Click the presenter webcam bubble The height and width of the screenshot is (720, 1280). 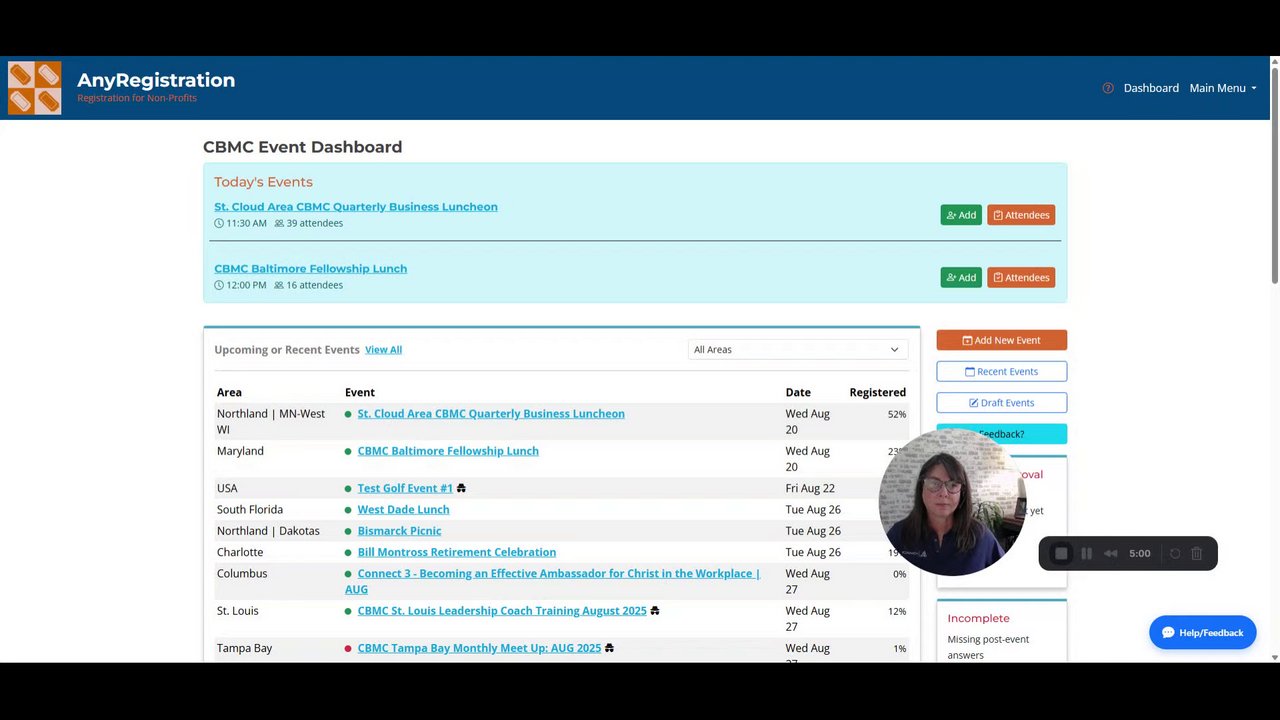click(x=951, y=503)
